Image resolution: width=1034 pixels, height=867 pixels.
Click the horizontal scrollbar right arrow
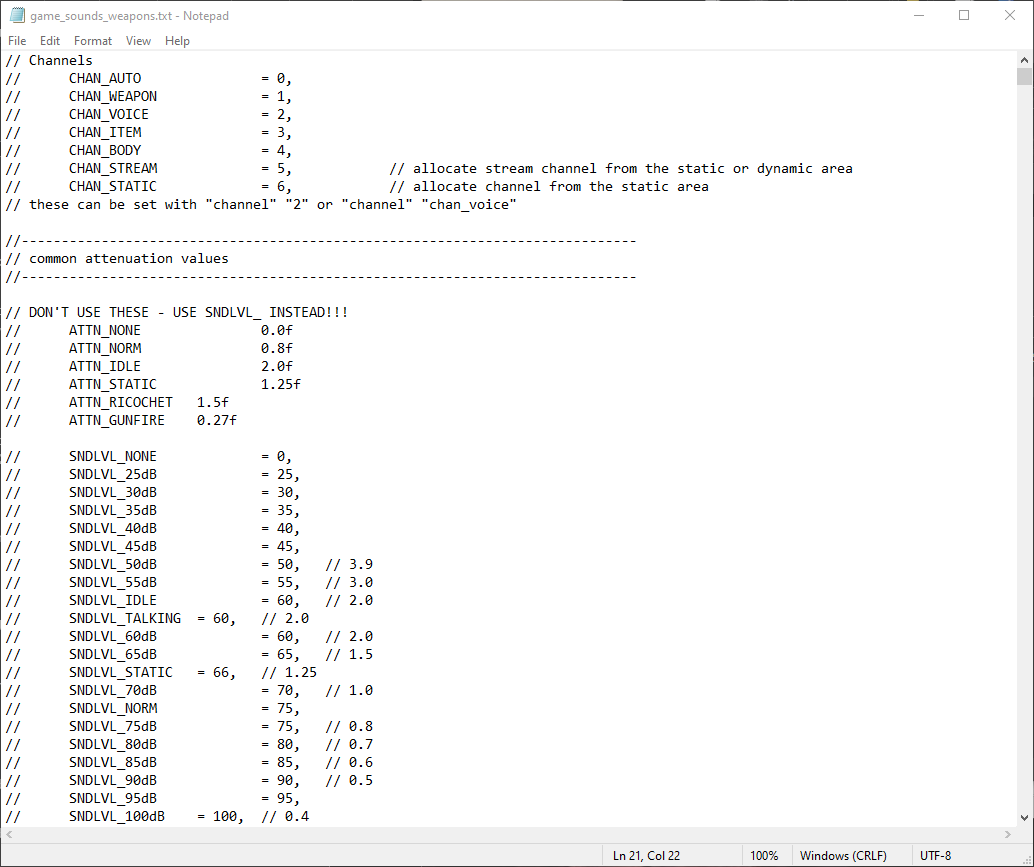click(1008, 835)
